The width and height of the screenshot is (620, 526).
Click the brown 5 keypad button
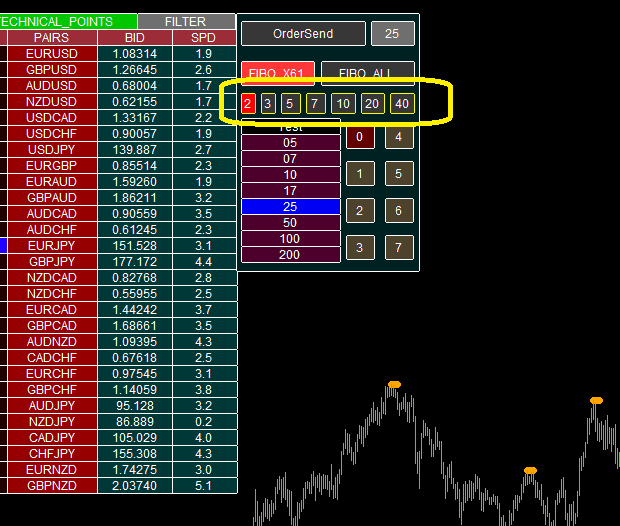click(399, 174)
